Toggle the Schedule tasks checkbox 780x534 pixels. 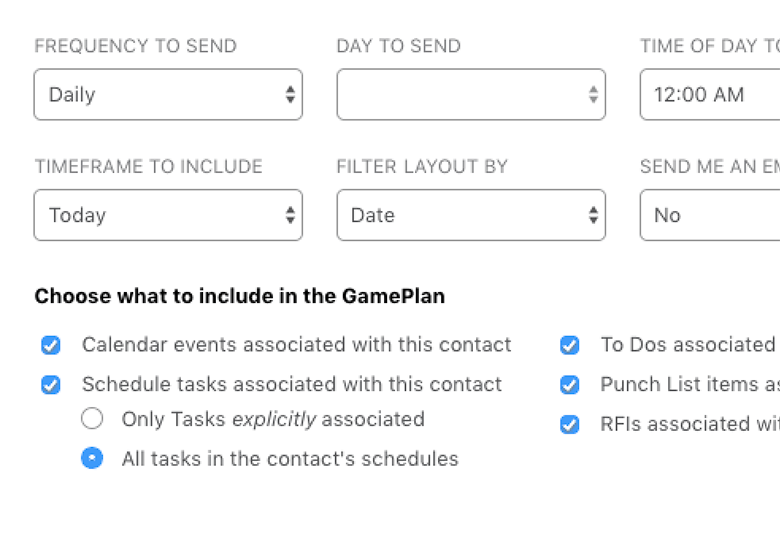click(51, 385)
